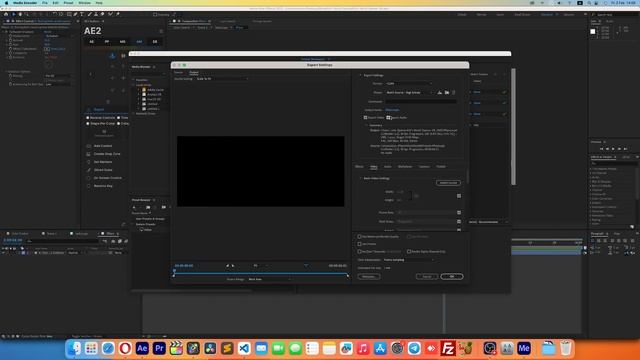Open Premiere Pro from the Dock
The image size is (640, 360).
[159, 348]
